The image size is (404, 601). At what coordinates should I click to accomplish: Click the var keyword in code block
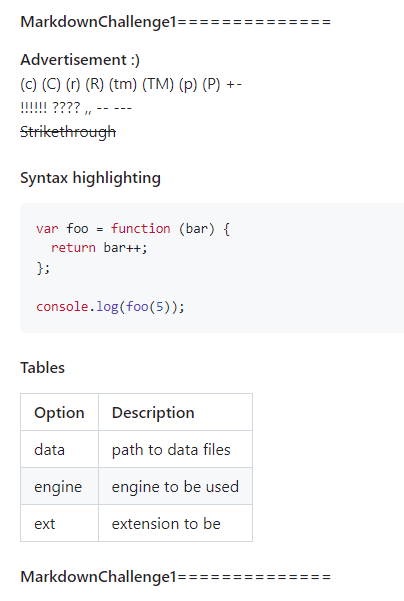tap(47, 228)
